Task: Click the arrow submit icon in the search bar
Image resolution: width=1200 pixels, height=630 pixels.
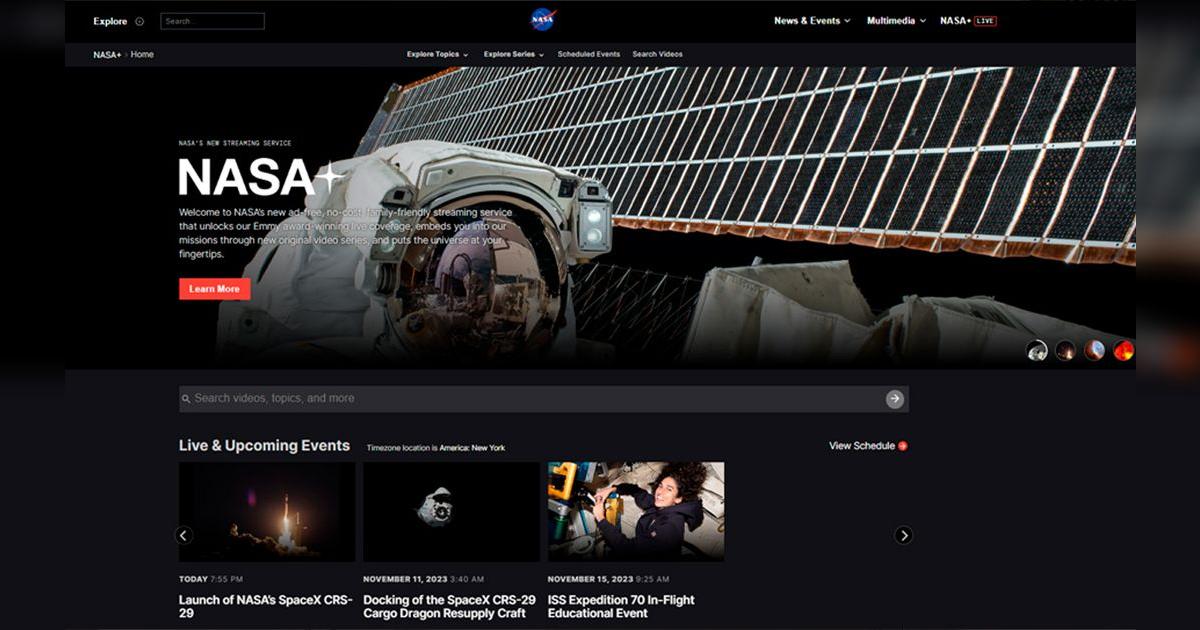Action: [x=894, y=398]
